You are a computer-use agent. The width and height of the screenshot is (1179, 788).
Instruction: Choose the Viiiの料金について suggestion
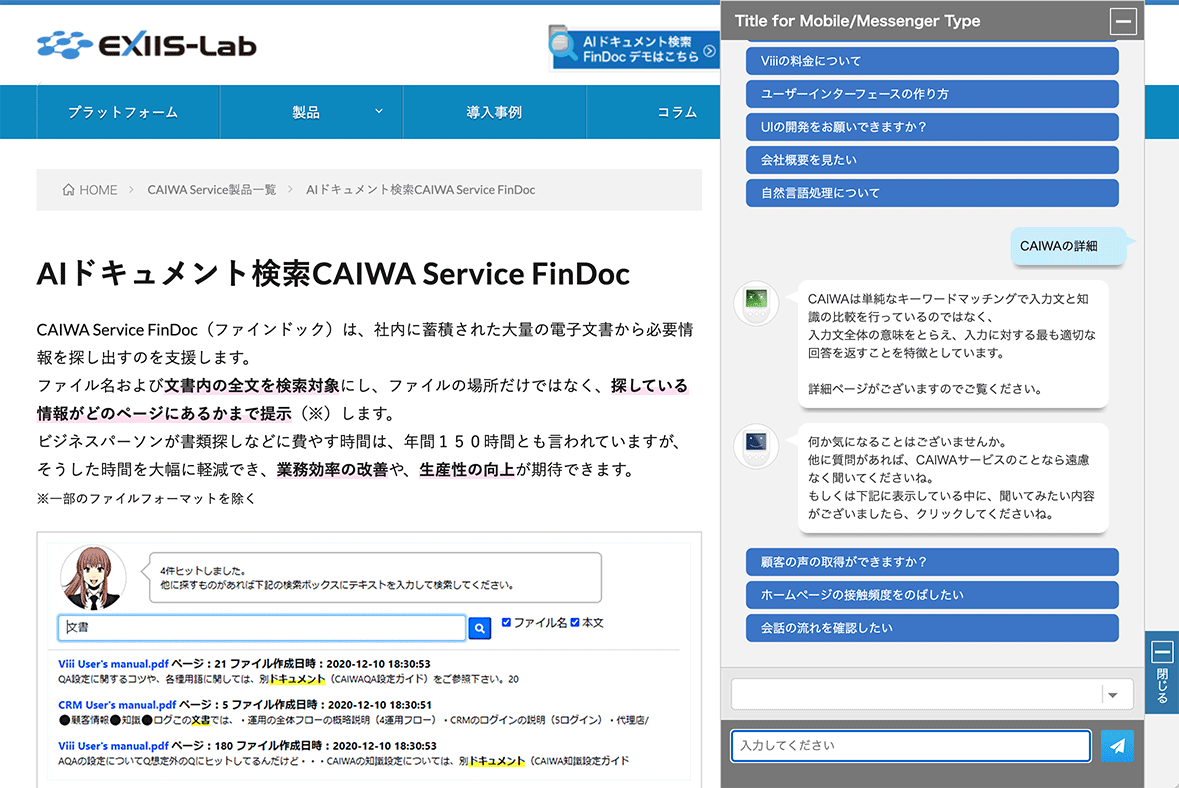pos(932,61)
